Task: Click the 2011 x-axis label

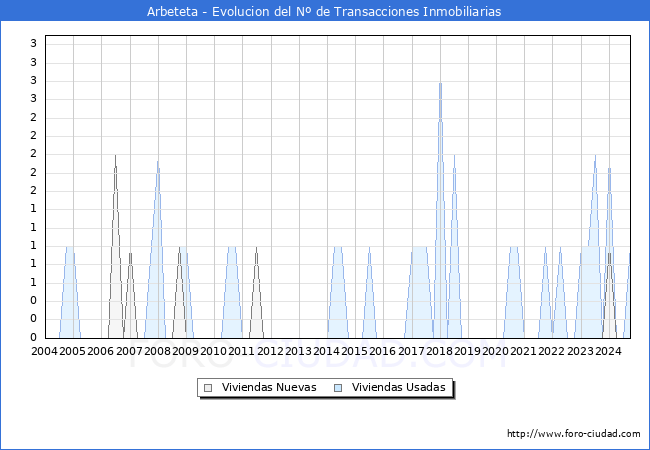Action: [x=241, y=351]
